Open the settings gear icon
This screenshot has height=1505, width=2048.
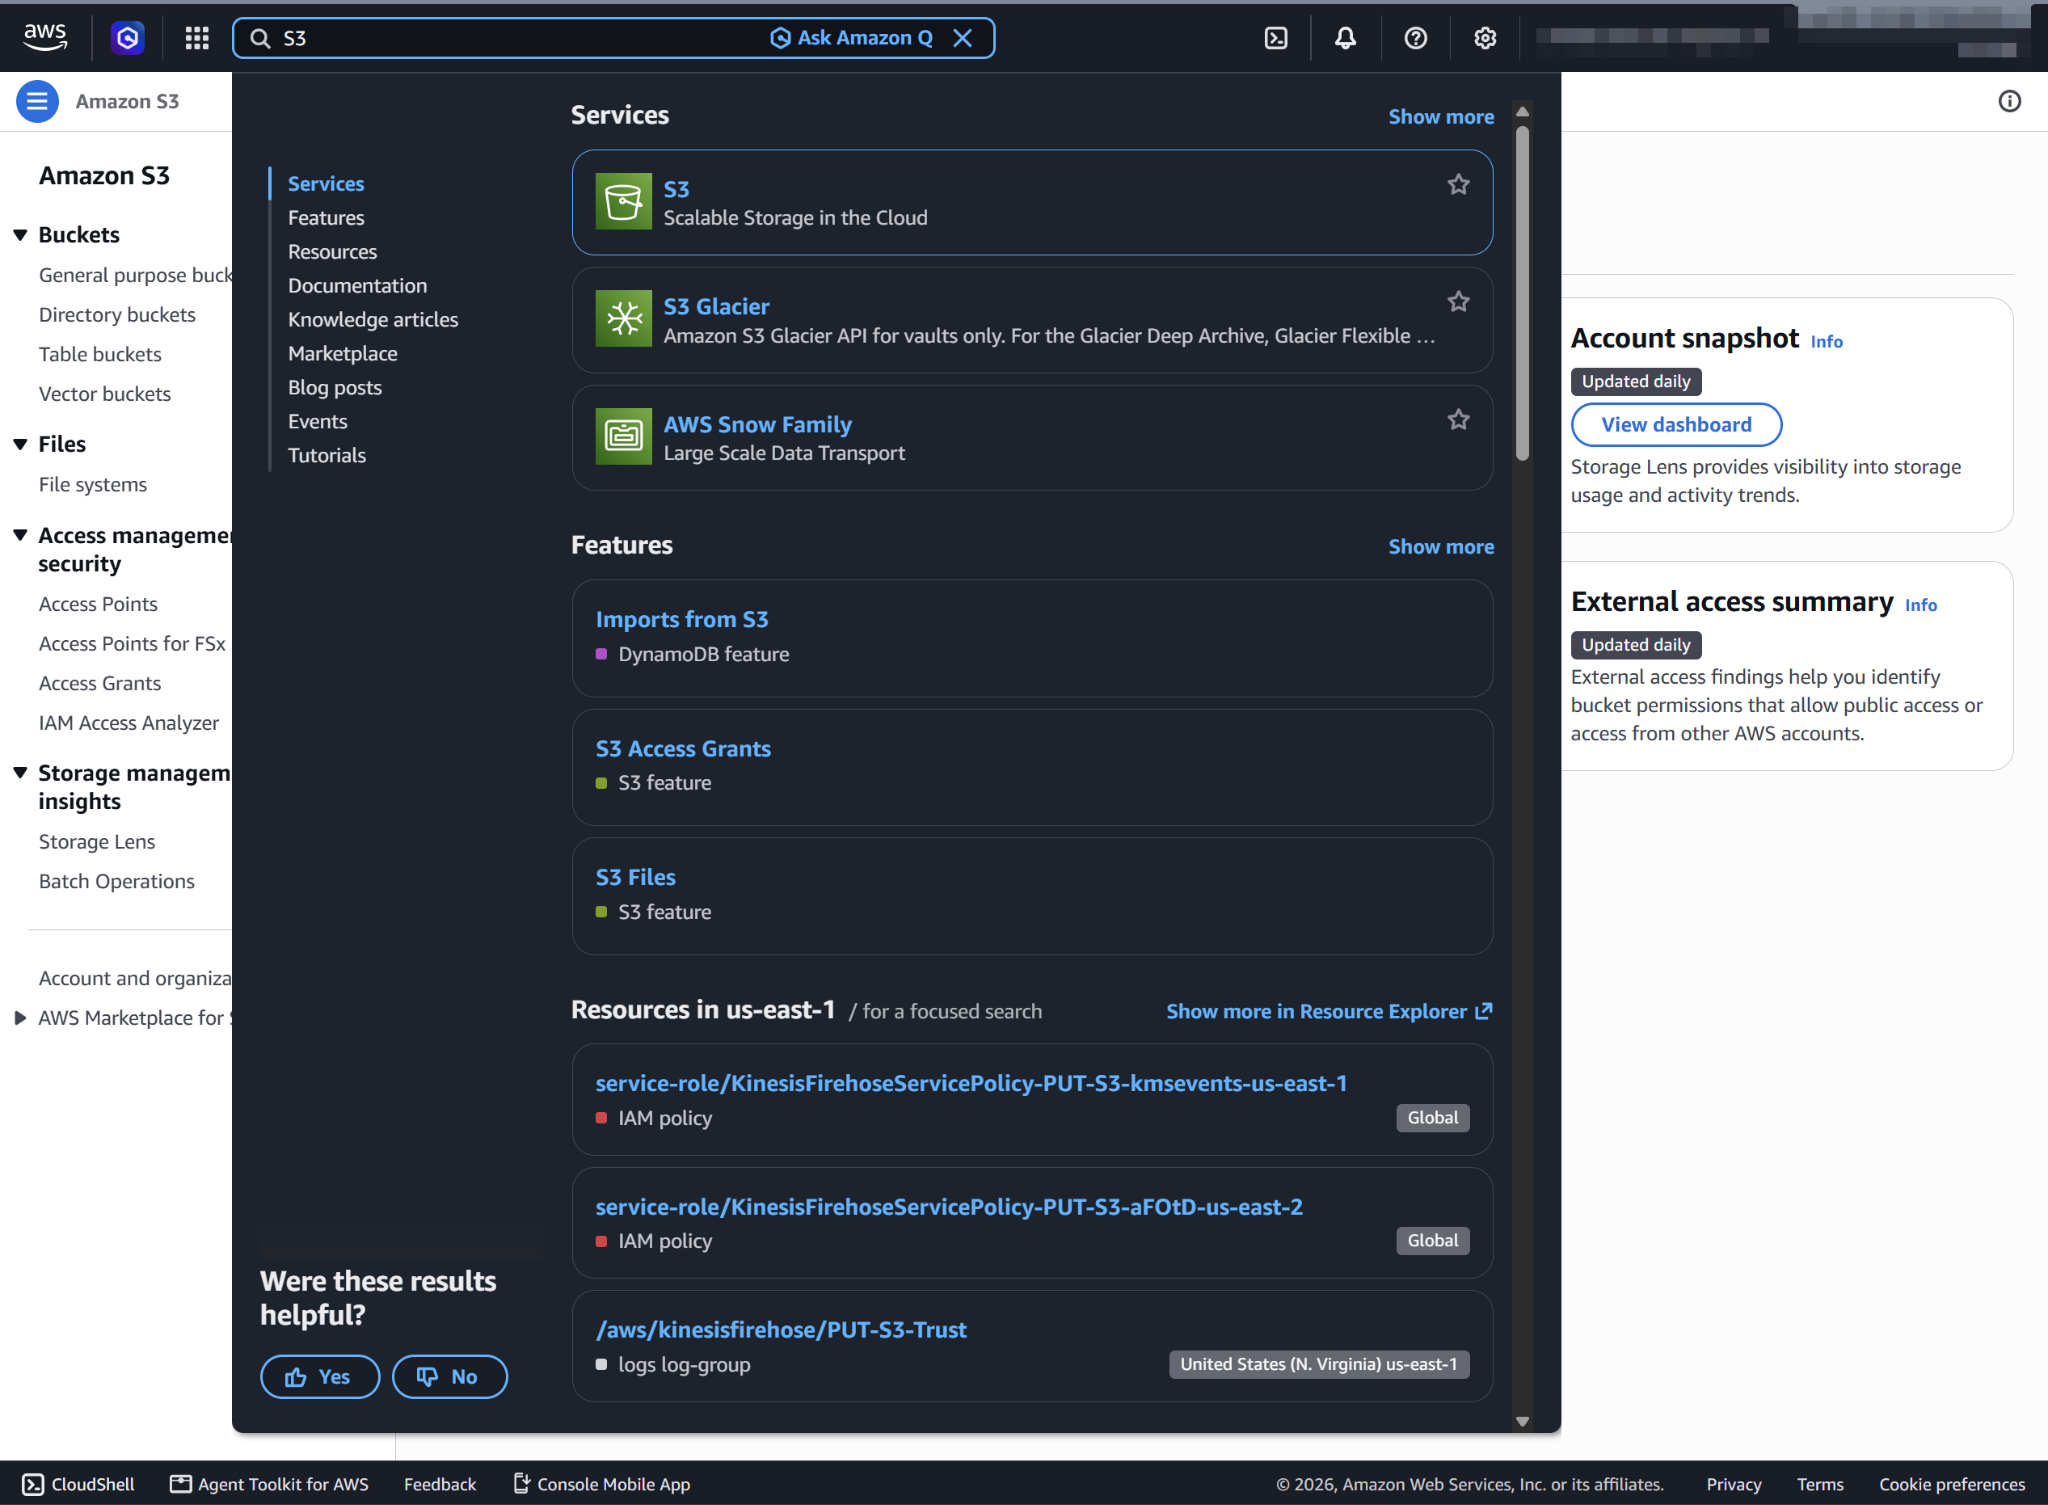(x=1485, y=38)
